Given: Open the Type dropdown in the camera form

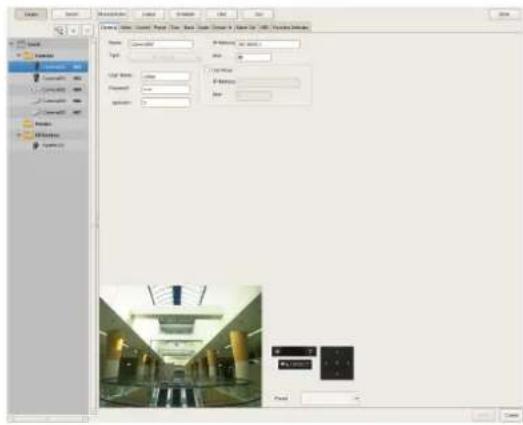Looking at the screenshot, I should point(165,57).
